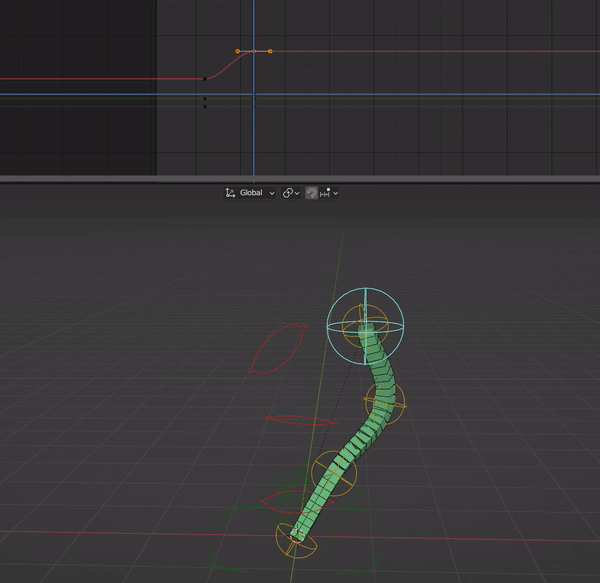Select the left orange keyframe handle

point(238,51)
